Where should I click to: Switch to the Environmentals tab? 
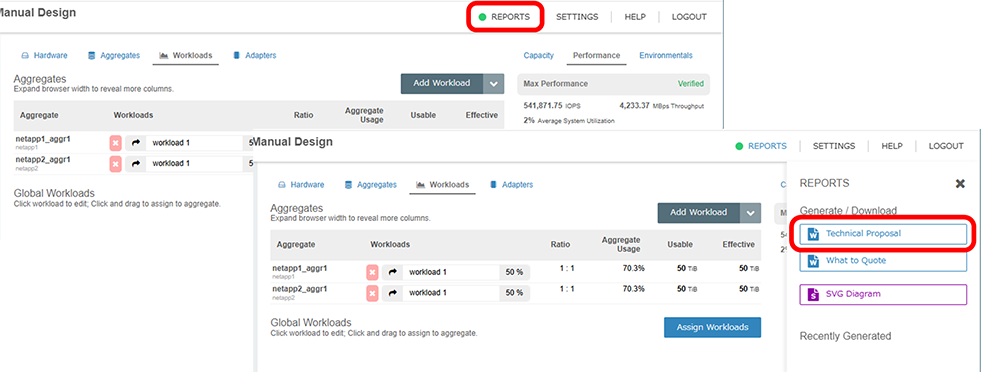point(666,55)
